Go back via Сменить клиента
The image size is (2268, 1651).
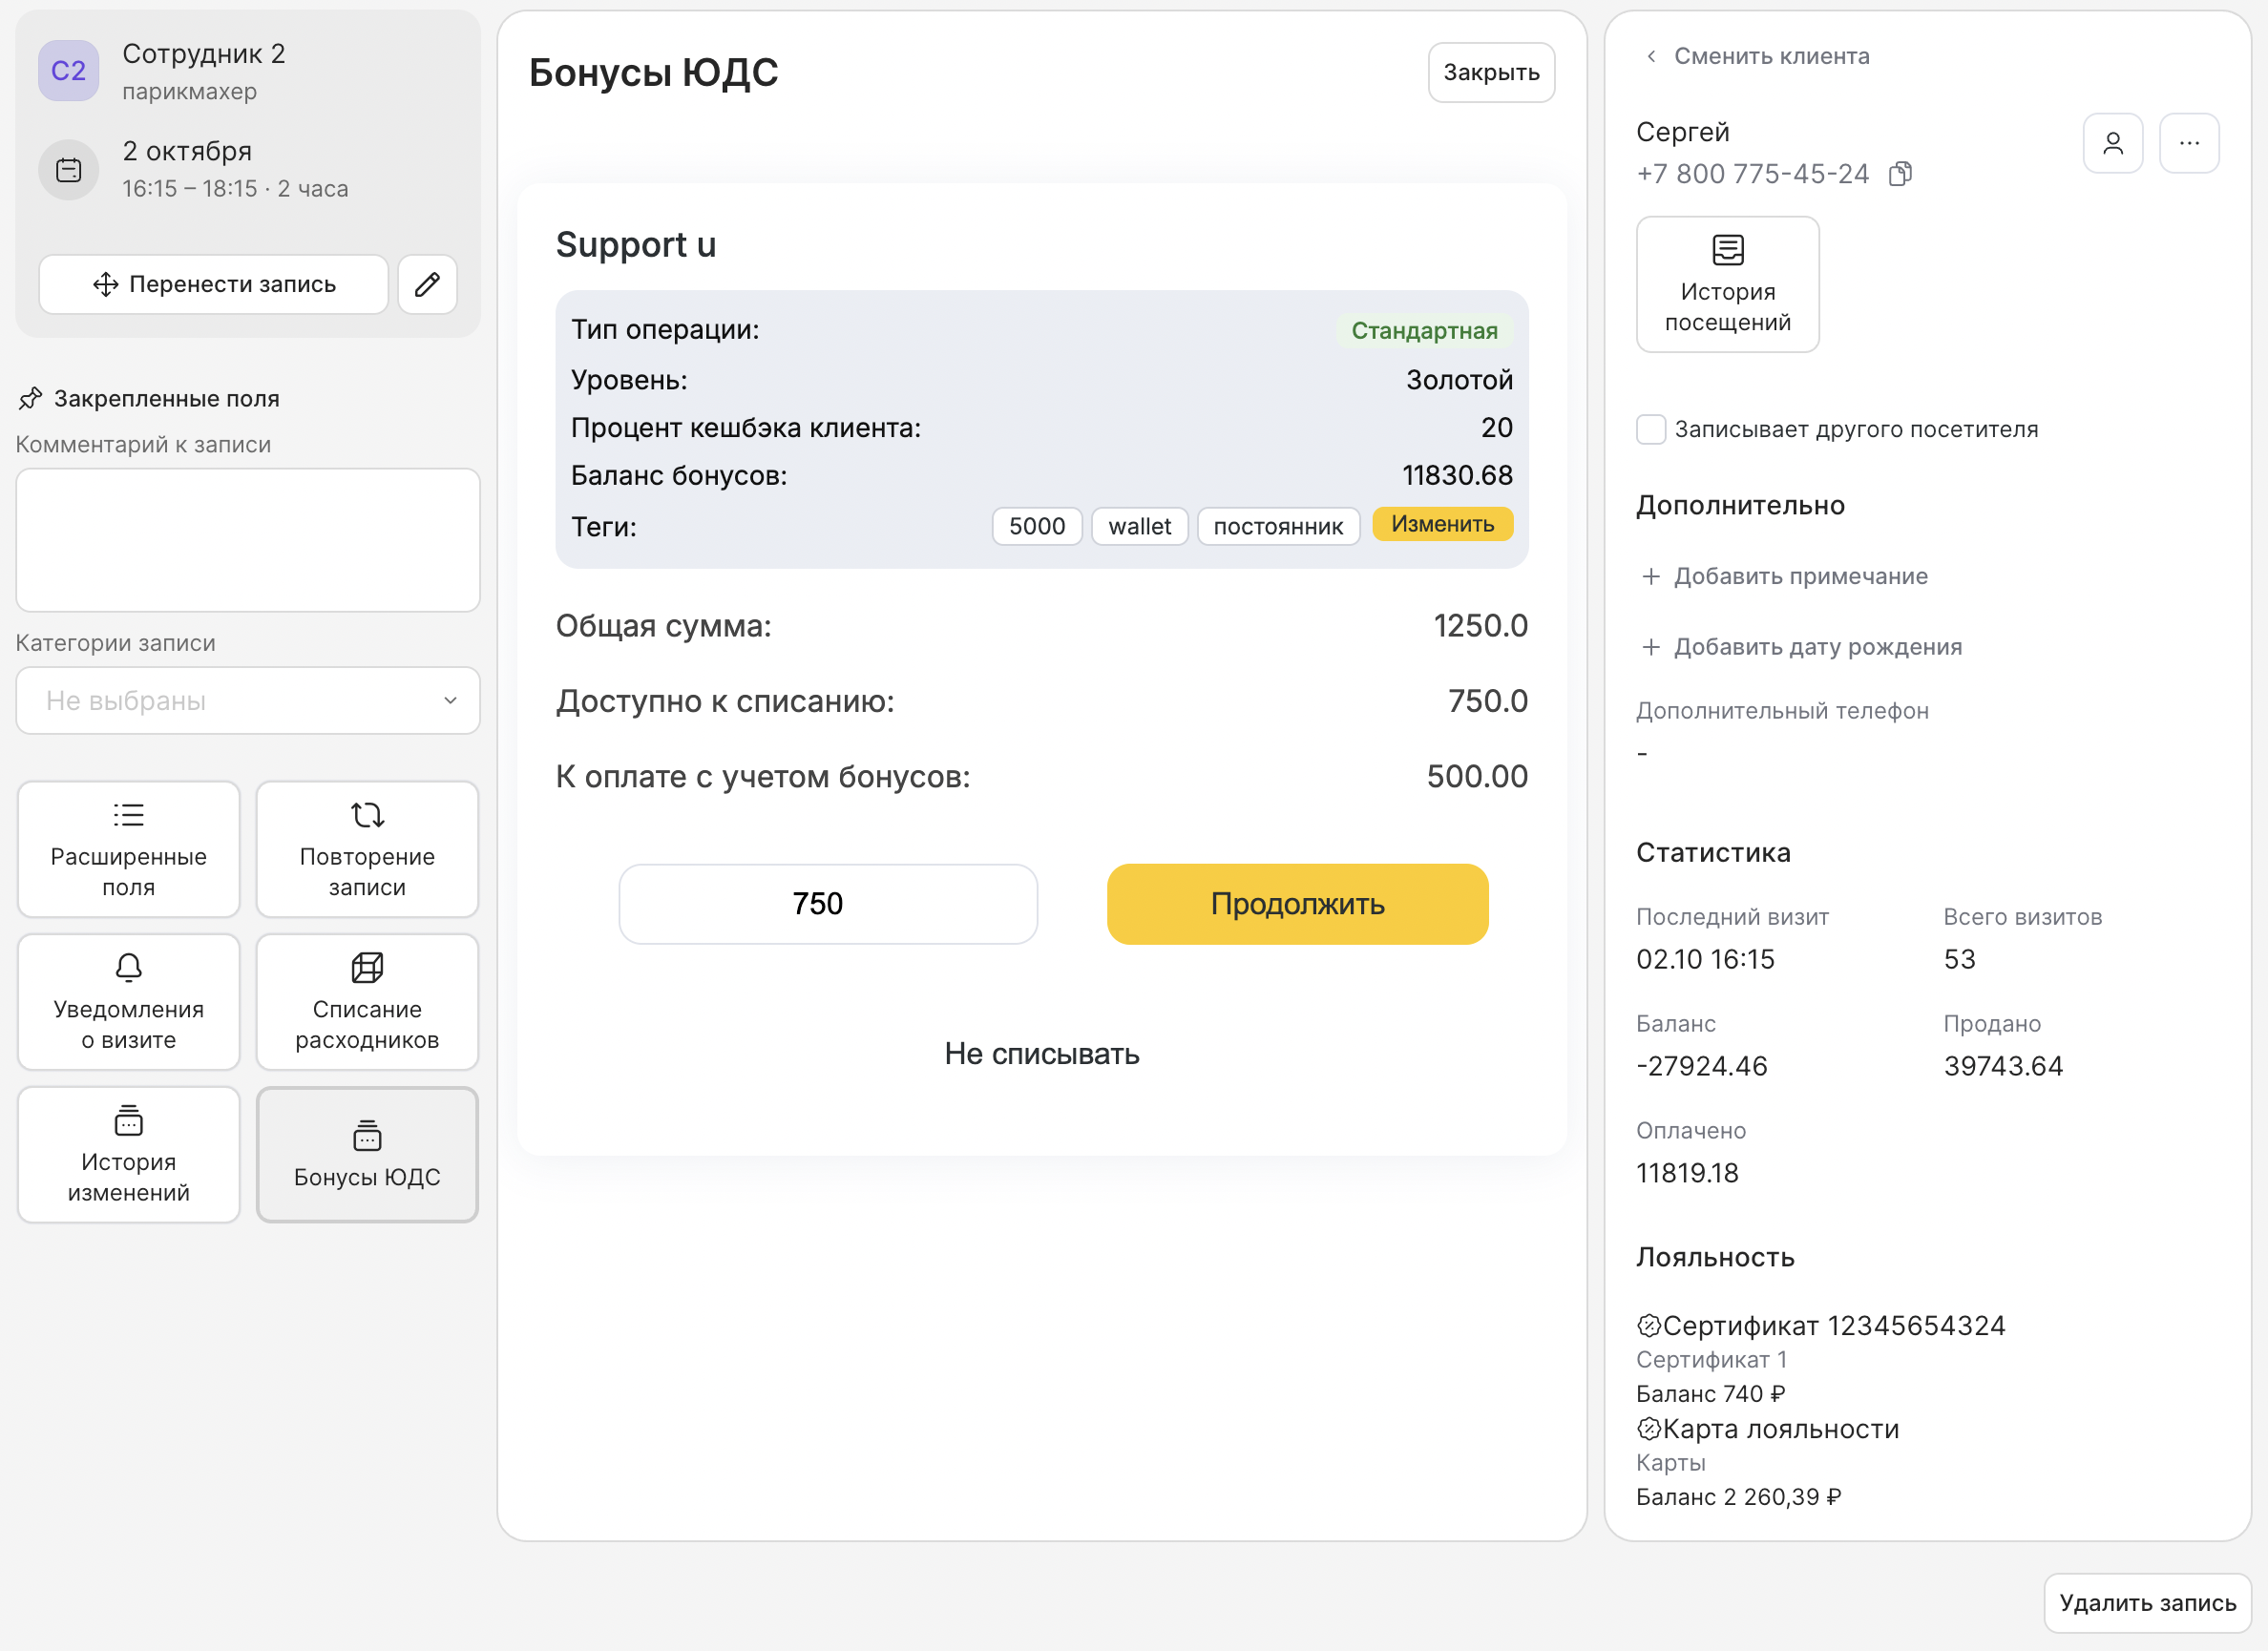[1757, 56]
